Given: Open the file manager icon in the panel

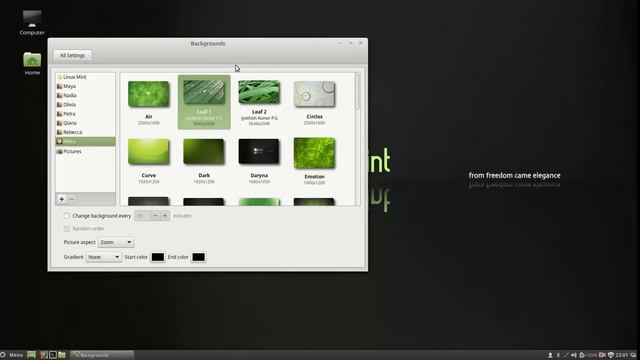Looking at the screenshot, I should pos(62,355).
